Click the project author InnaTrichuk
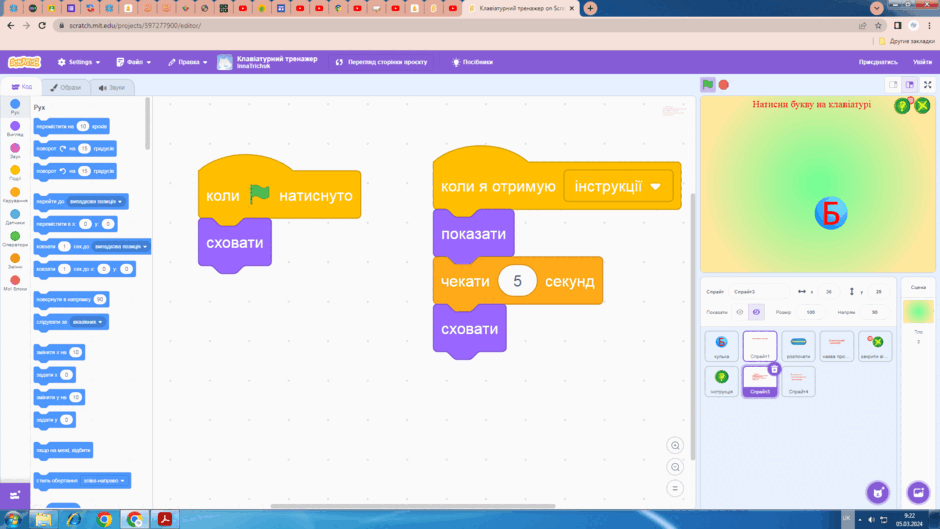The height and width of the screenshot is (529, 940). pos(254,66)
